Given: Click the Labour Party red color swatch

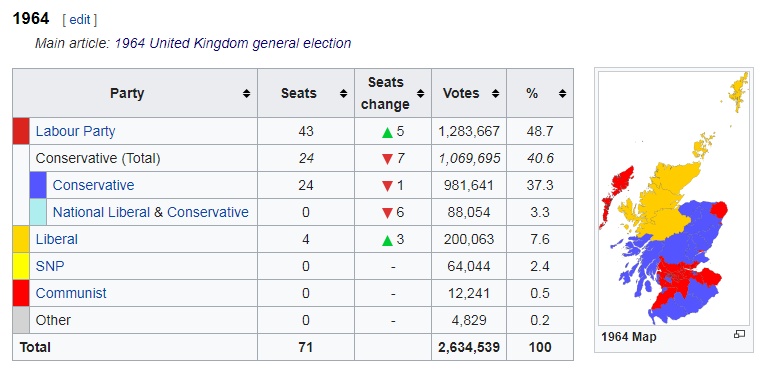Looking at the screenshot, I should pyautogui.click(x=21, y=131).
